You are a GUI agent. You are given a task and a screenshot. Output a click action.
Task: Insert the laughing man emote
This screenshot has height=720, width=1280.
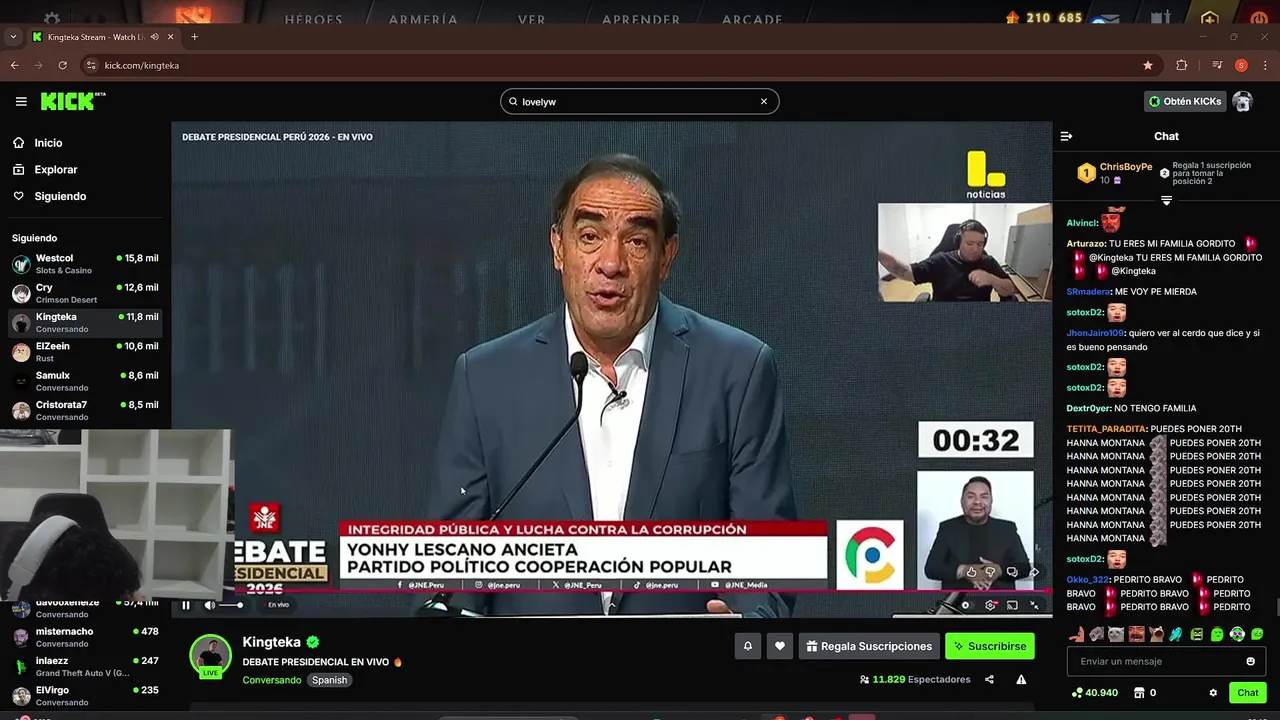pyautogui.click(x=1137, y=634)
